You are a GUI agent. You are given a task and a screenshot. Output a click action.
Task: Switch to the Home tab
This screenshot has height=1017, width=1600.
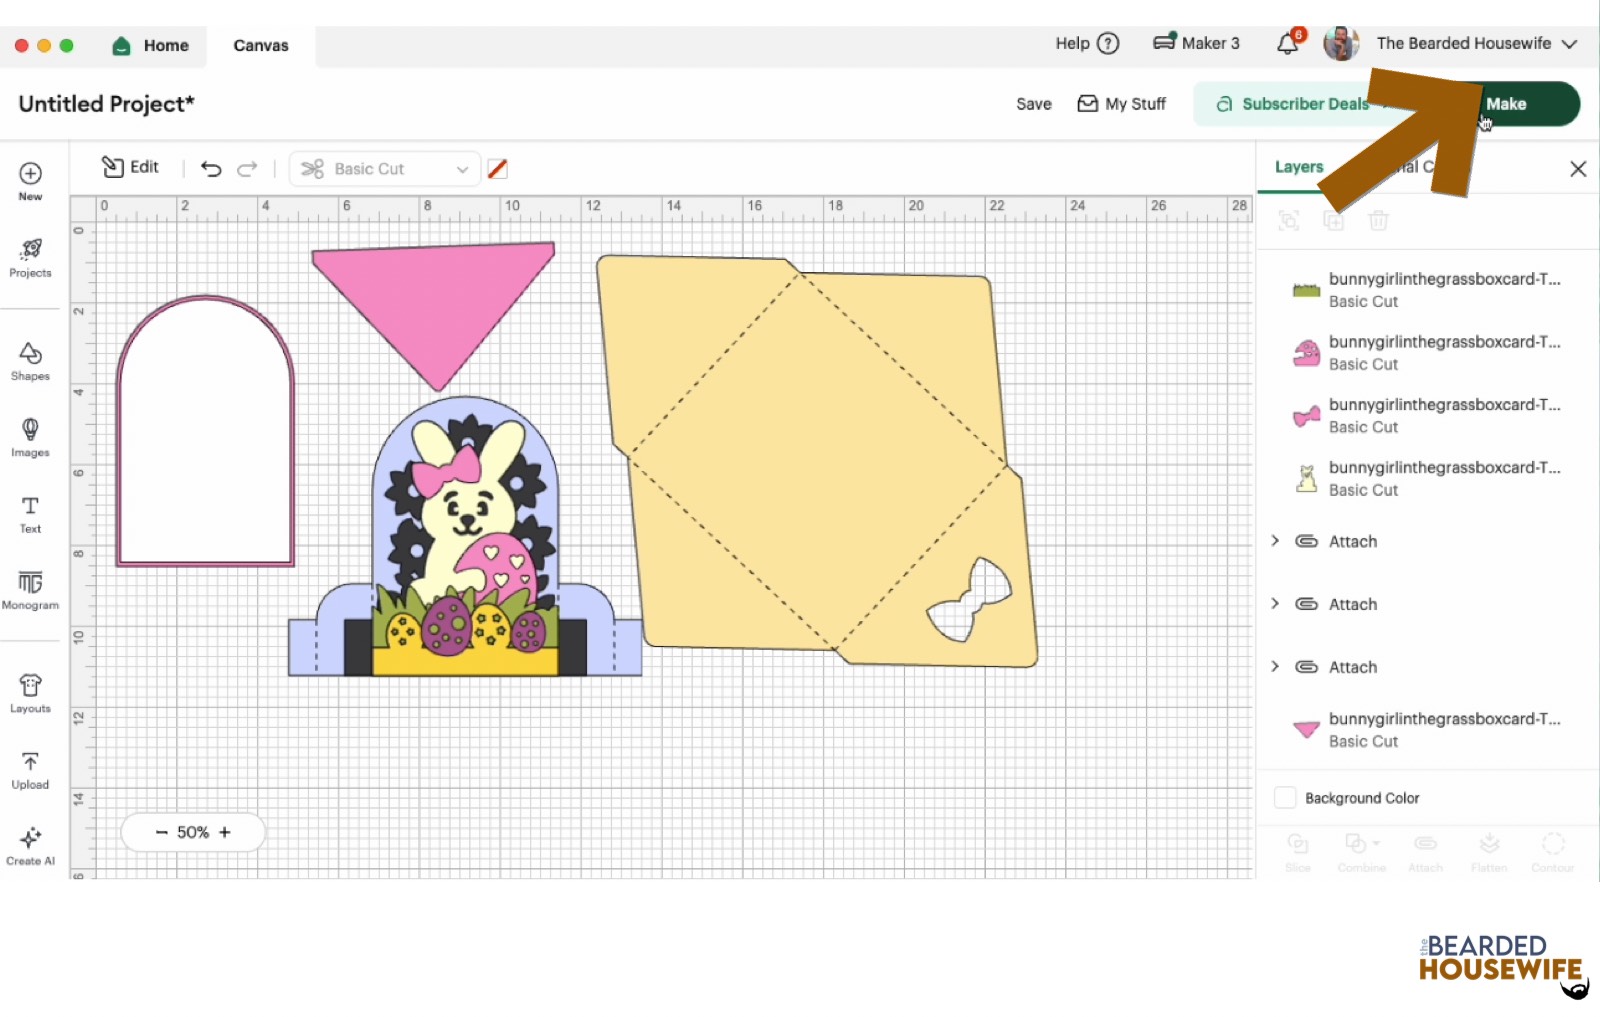click(152, 46)
